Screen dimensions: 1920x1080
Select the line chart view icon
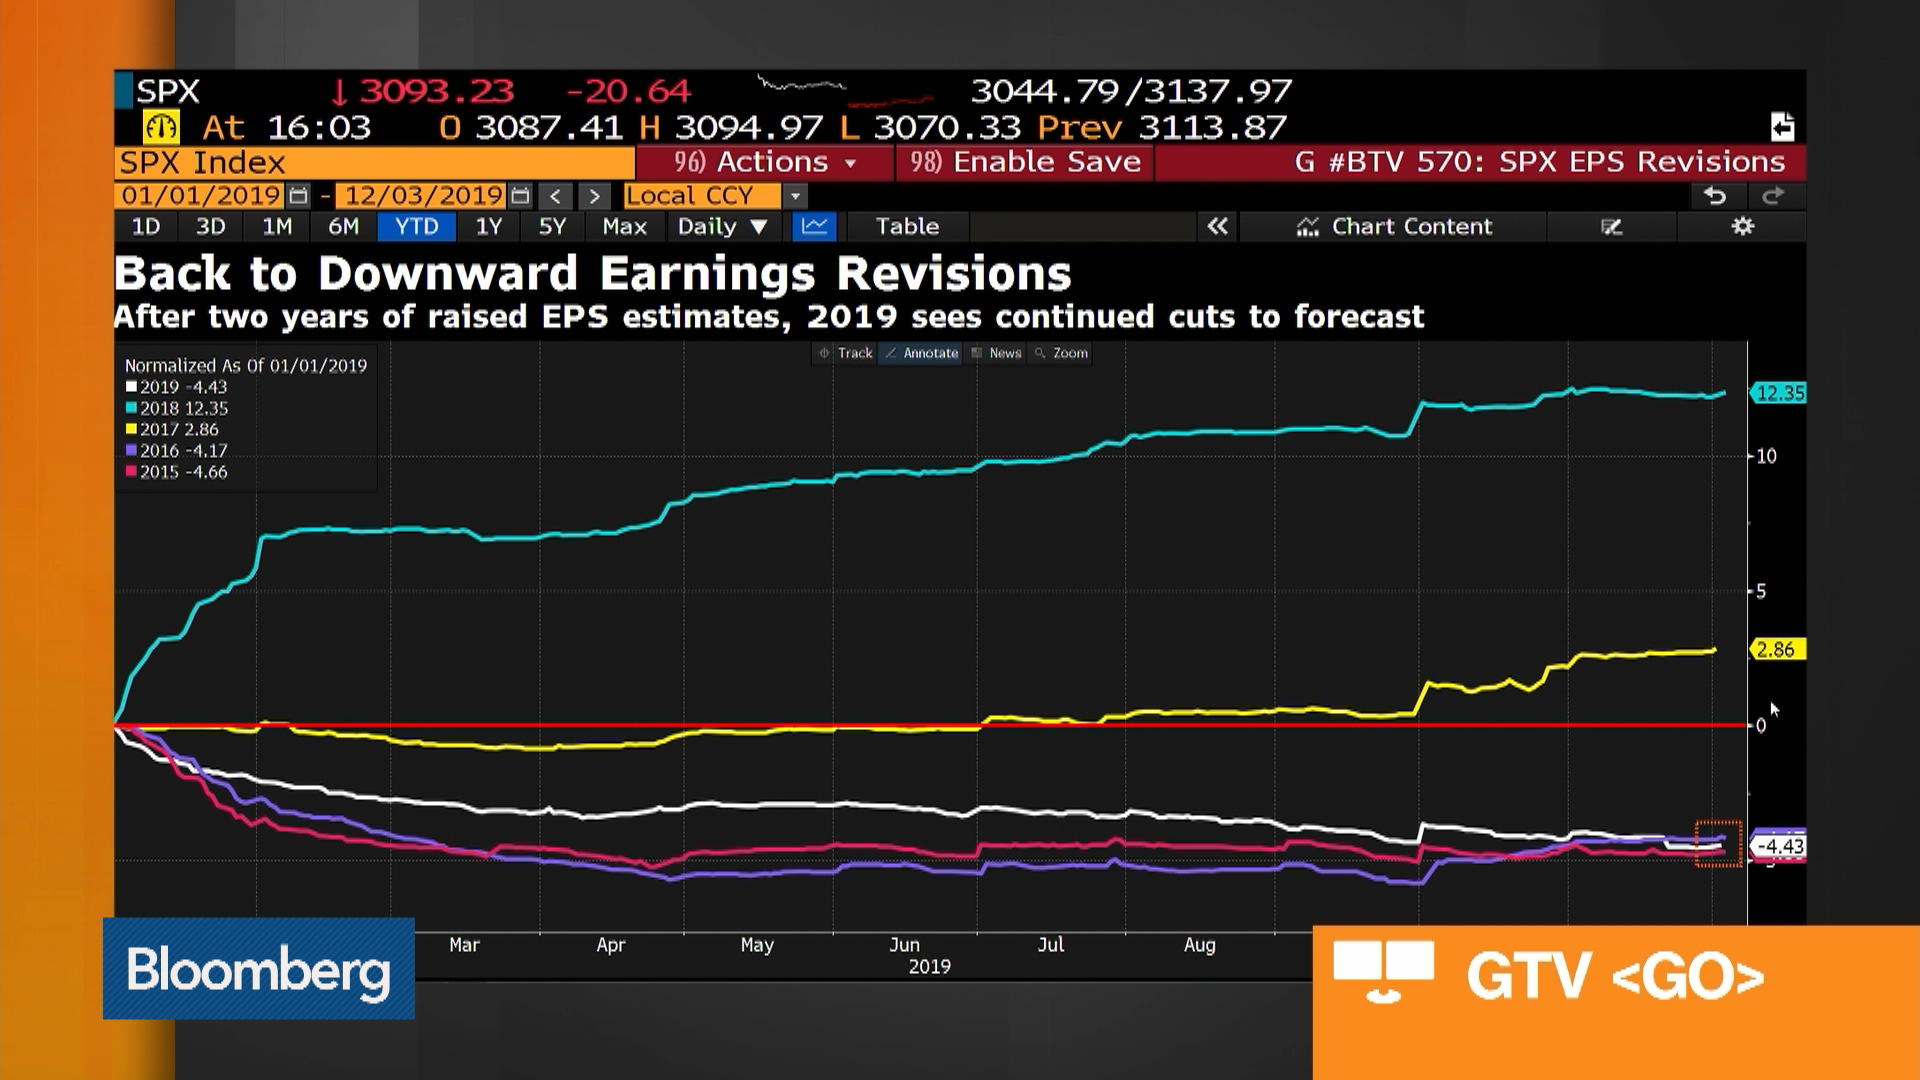[x=814, y=227]
